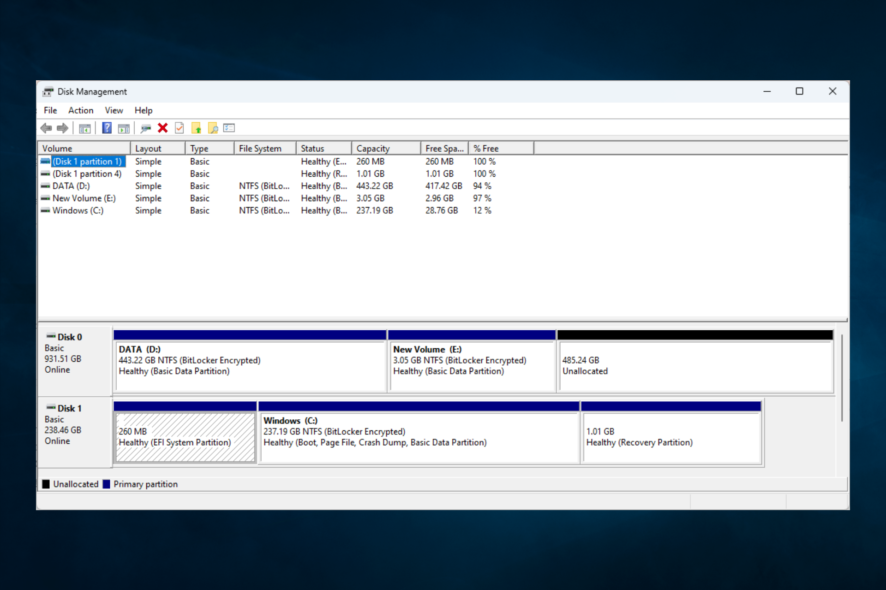The image size is (886, 590).
Task: Click the drive icon beside Windows (C:)
Action: (x=45, y=210)
